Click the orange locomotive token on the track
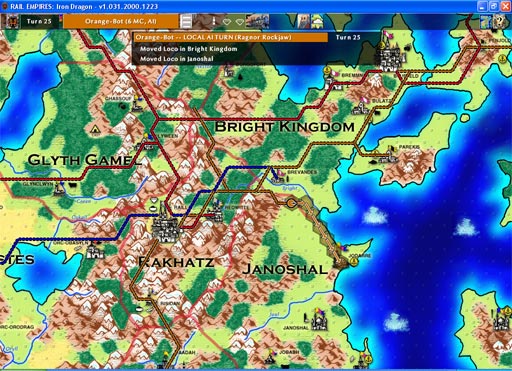 (x=291, y=203)
